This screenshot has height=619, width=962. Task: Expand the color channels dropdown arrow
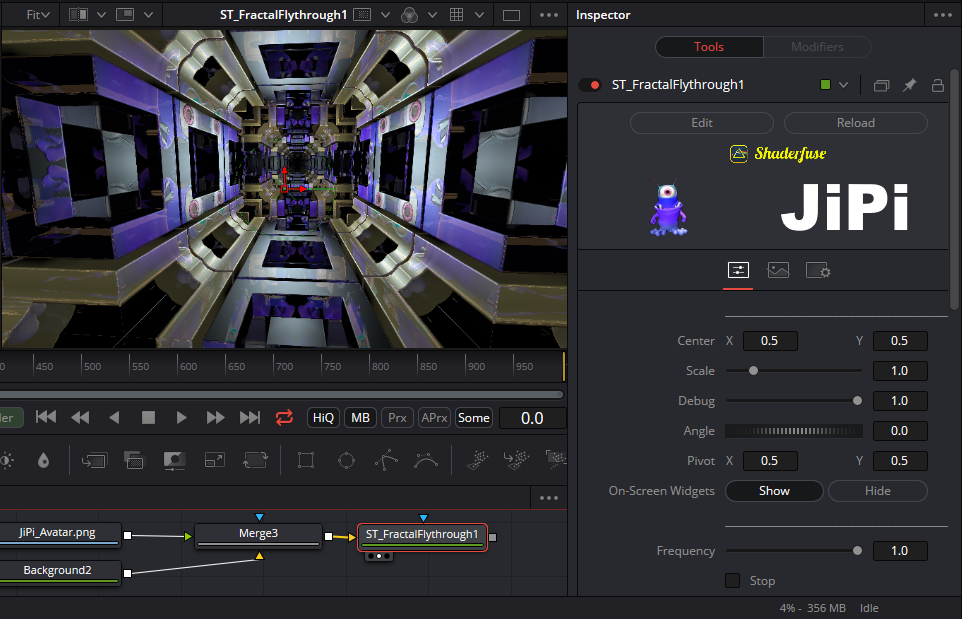432,15
